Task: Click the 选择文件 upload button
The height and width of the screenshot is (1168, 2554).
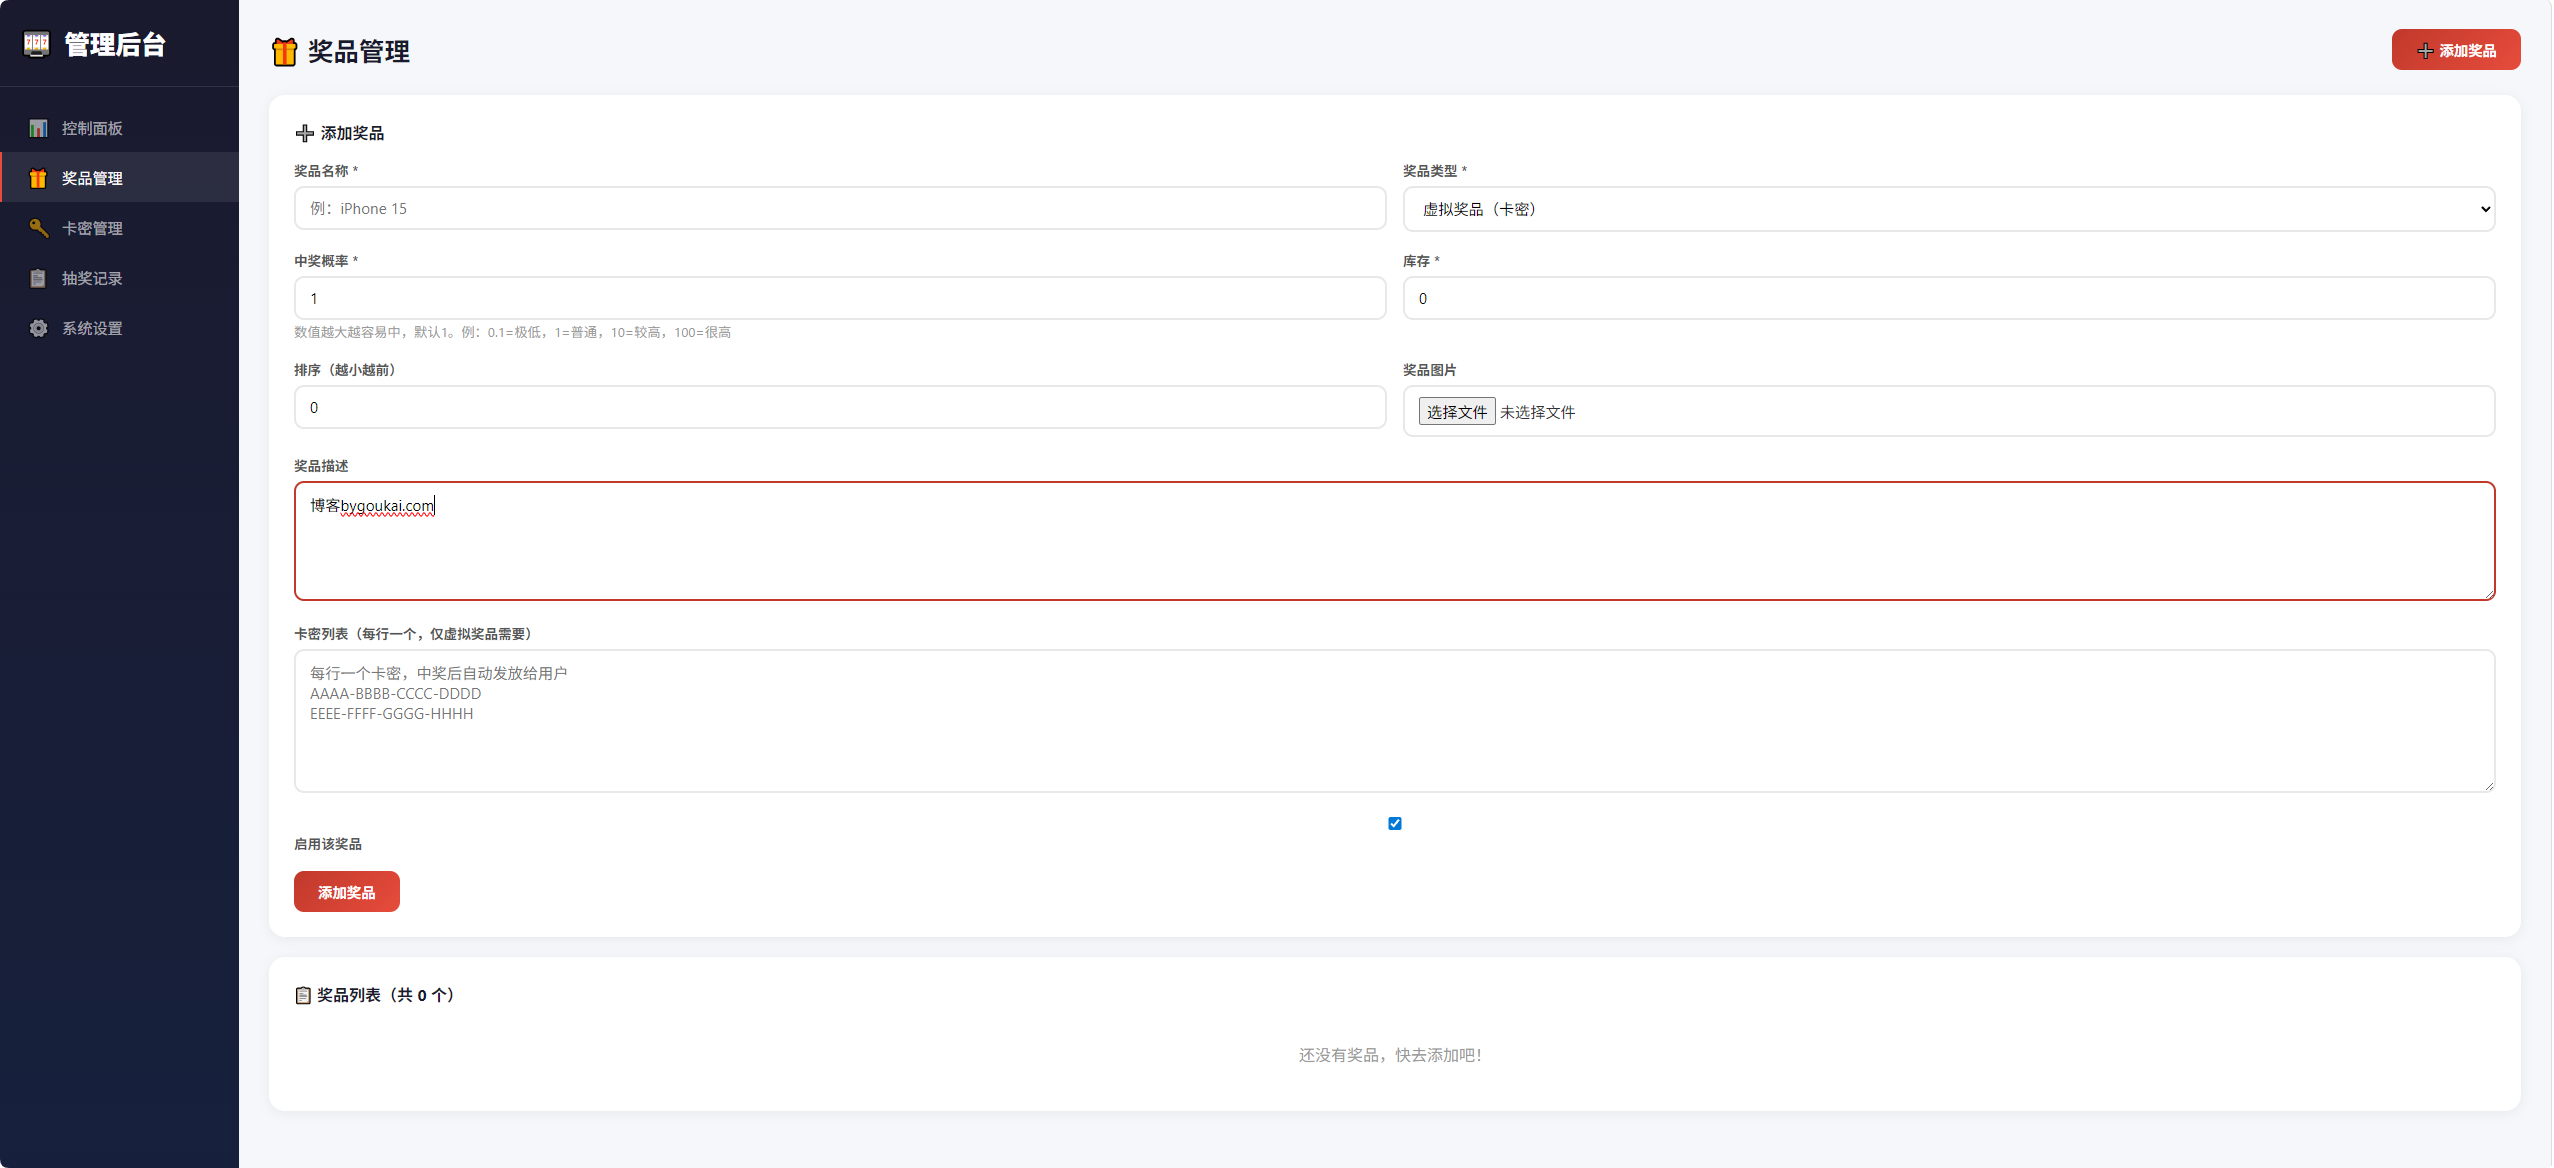Action: coord(1456,412)
